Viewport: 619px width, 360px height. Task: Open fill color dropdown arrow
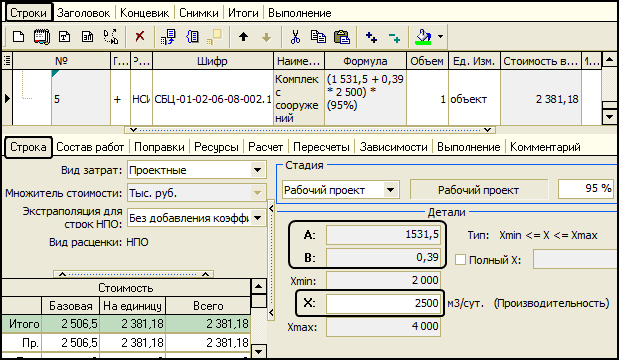point(440,37)
